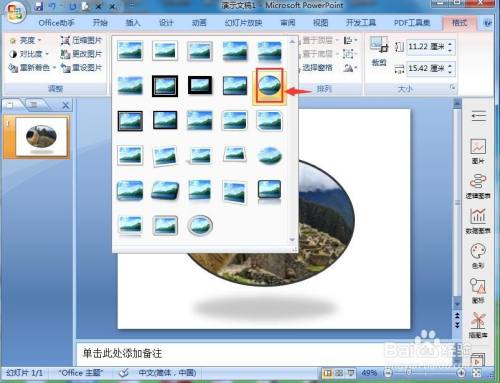Apply the highlighted Beveled Oval Black picture style

point(269,86)
